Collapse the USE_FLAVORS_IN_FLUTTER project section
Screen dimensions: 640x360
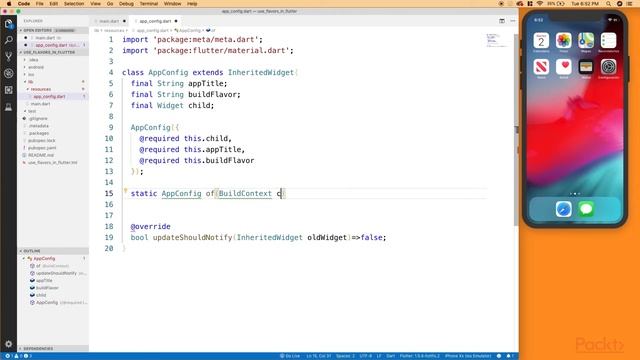(53, 52)
